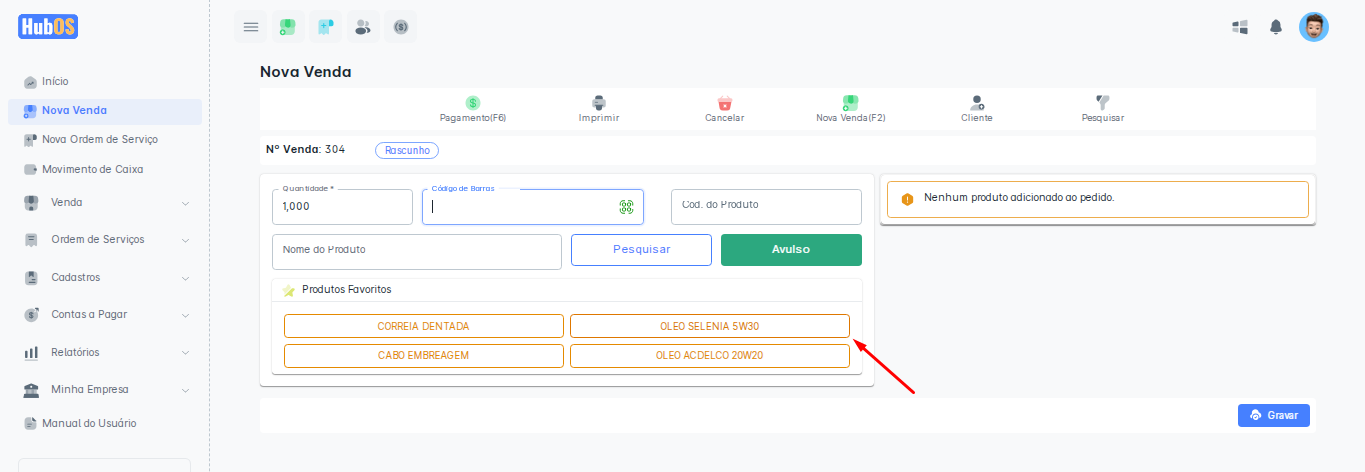Click the gray dollar coin shortcut in the top bar

point(400,27)
